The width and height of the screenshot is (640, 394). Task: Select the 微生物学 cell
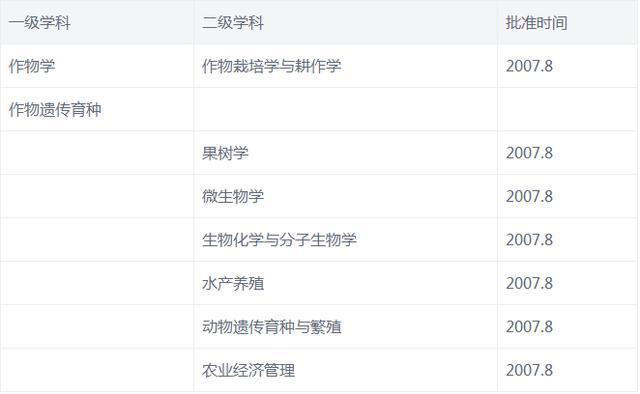(x=346, y=196)
